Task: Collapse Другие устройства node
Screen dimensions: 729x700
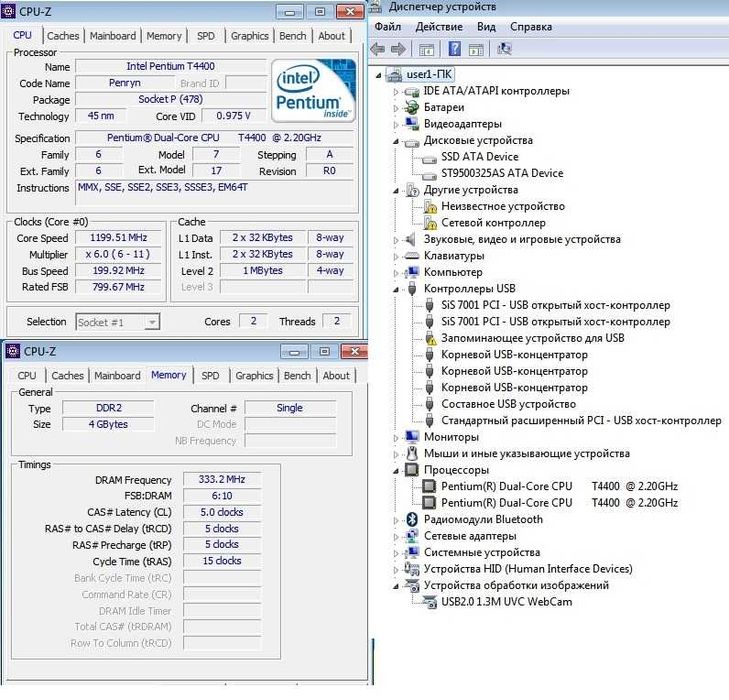Action: (x=396, y=190)
